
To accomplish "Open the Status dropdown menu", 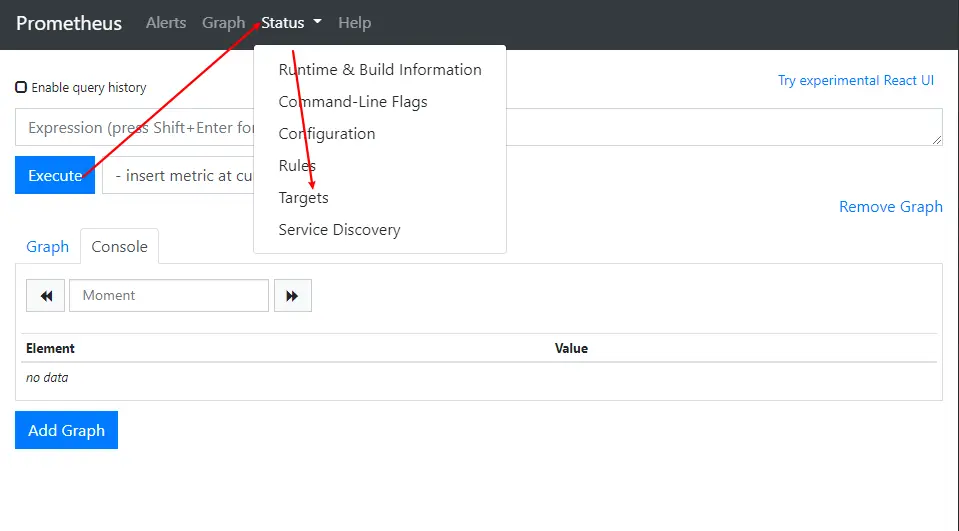I will [291, 23].
